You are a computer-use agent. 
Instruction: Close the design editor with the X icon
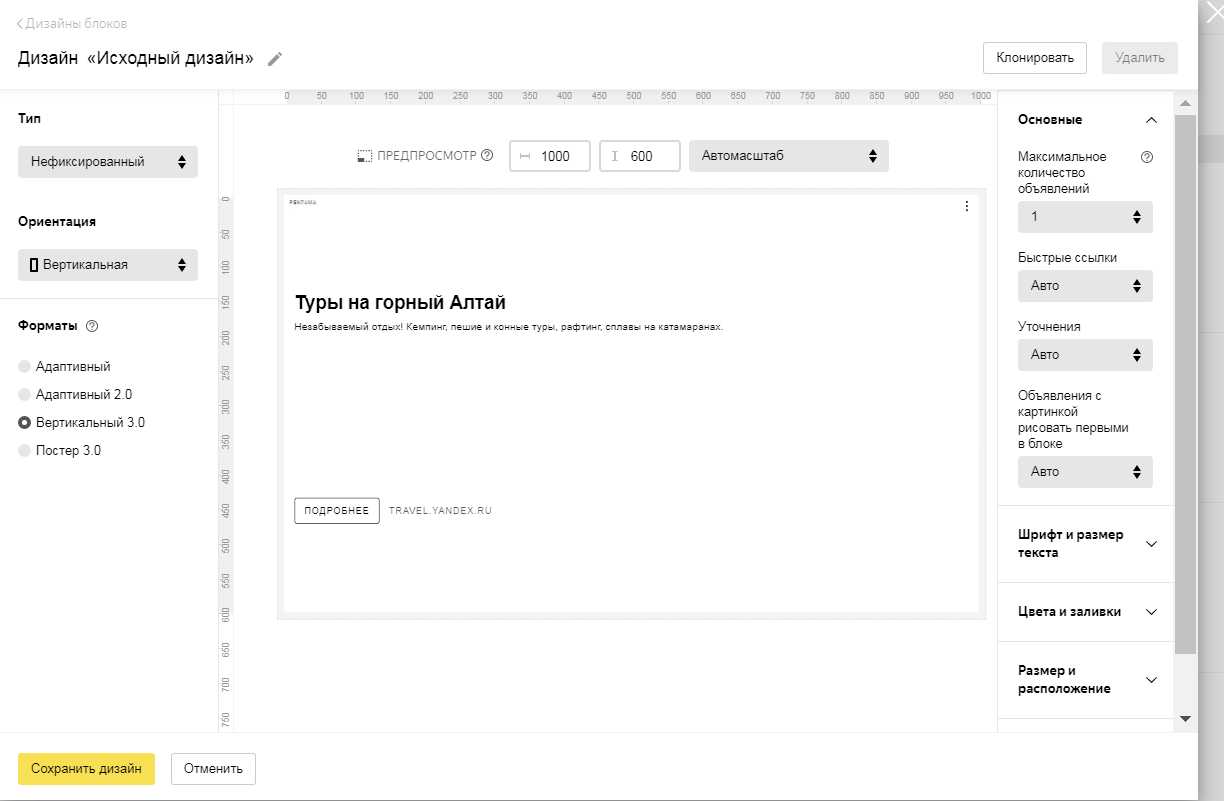1211,14
